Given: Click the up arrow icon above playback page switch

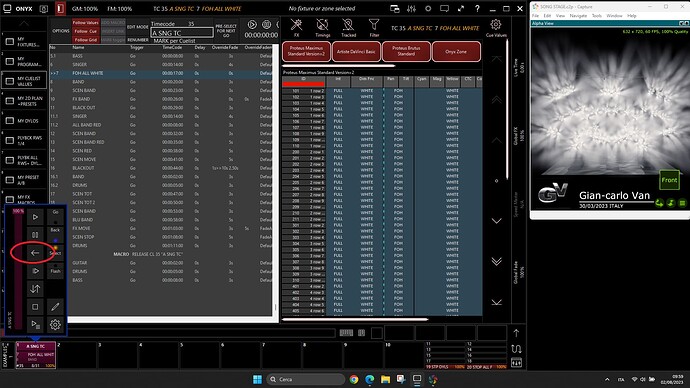Looking at the screenshot, I should tap(517, 333).
